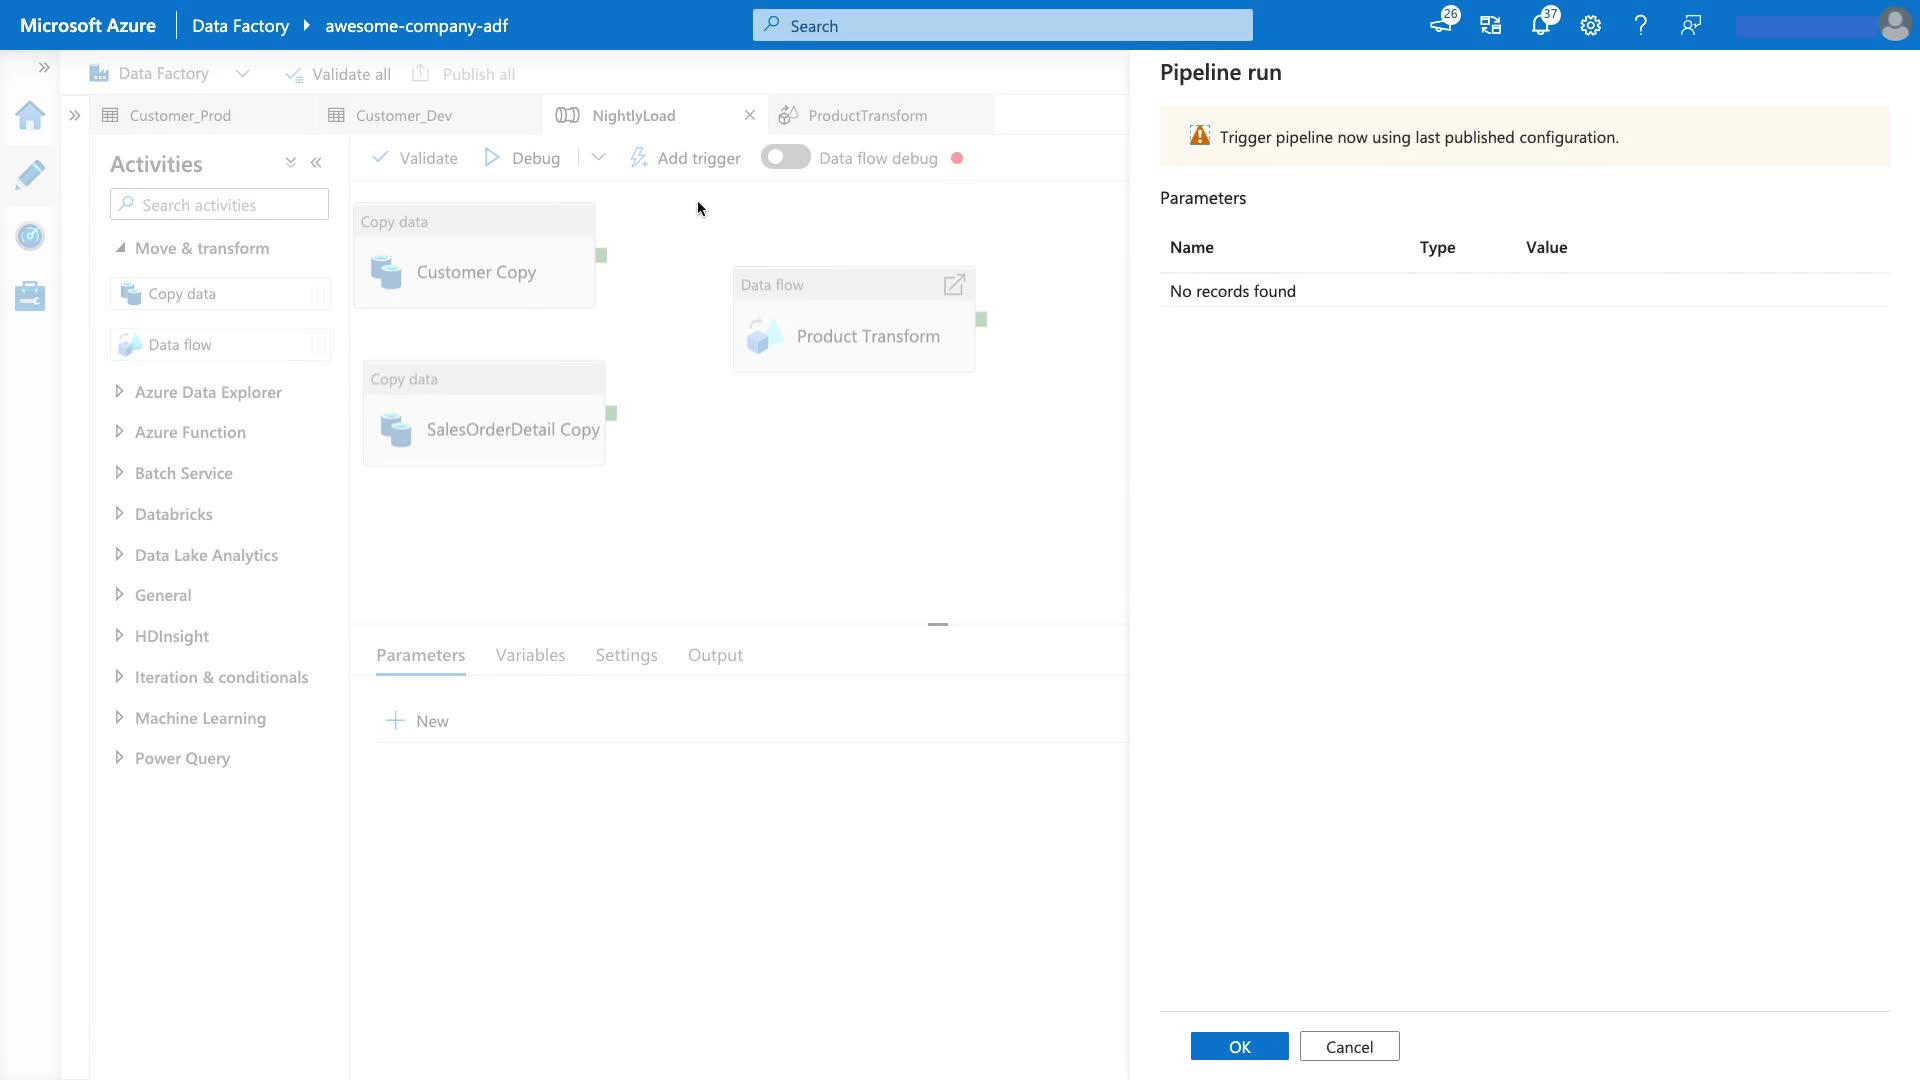This screenshot has width=1920, height=1080.
Task: Collapse the Activities panel with double chevron
Action: [316, 163]
